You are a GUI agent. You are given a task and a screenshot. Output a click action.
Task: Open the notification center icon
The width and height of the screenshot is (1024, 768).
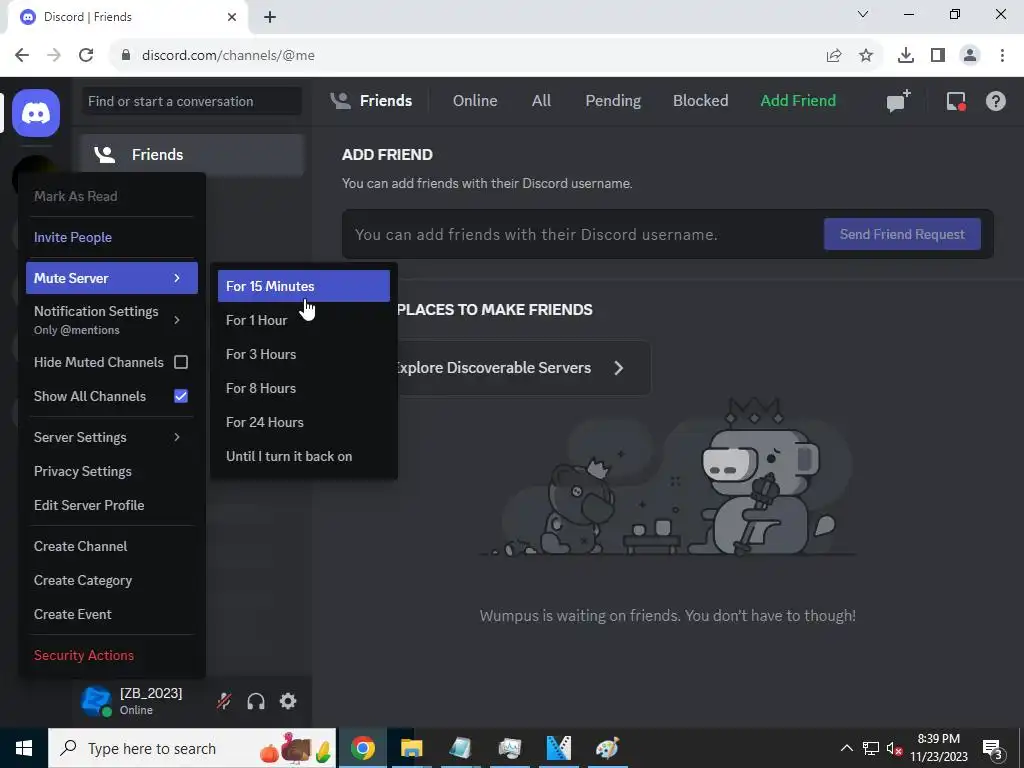993,749
